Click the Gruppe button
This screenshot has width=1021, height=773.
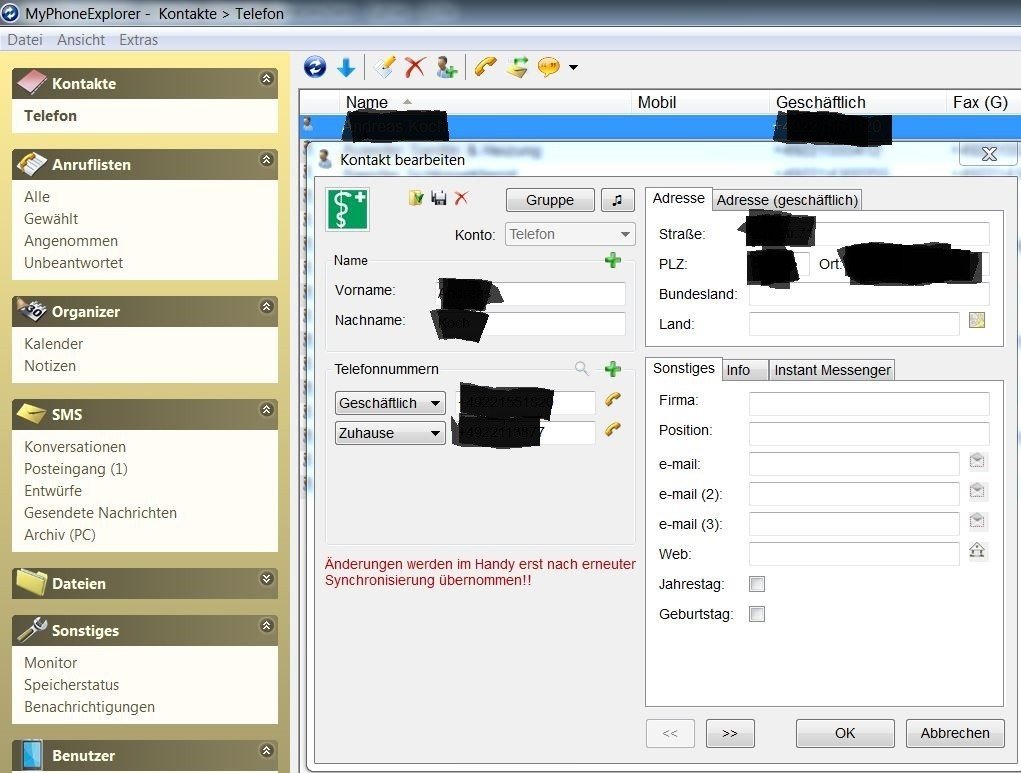(x=550, y=200)
